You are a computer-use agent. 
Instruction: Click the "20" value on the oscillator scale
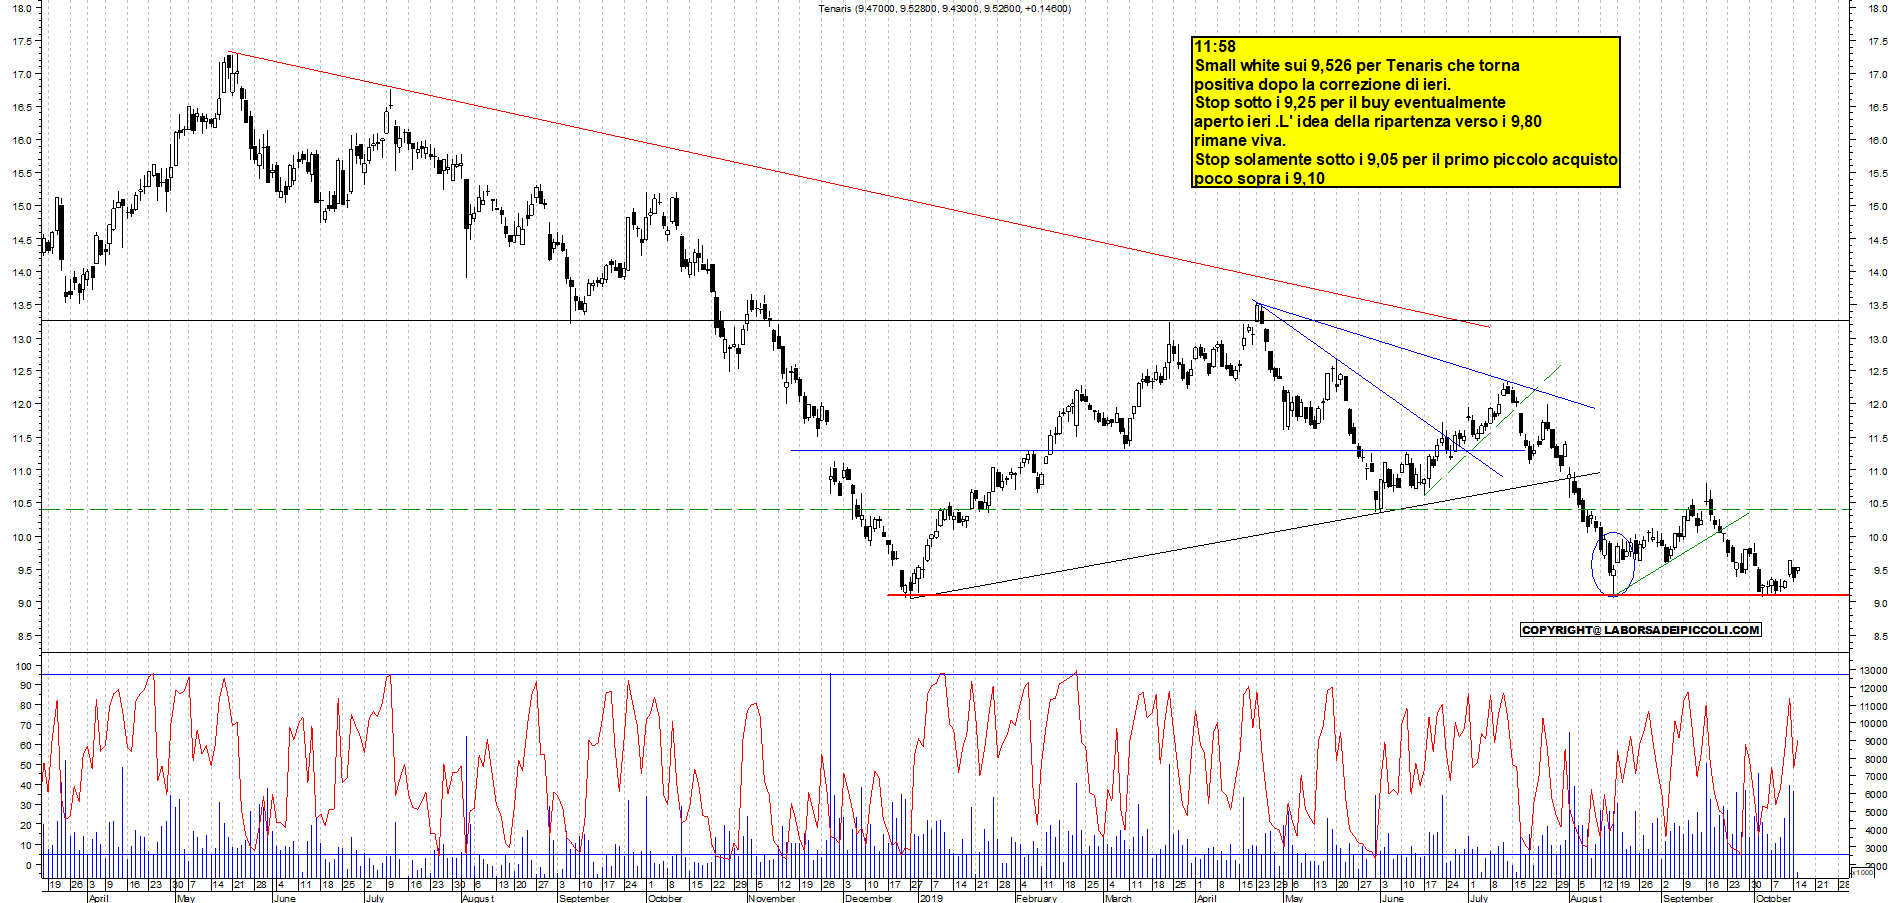[x=26, y=826]
